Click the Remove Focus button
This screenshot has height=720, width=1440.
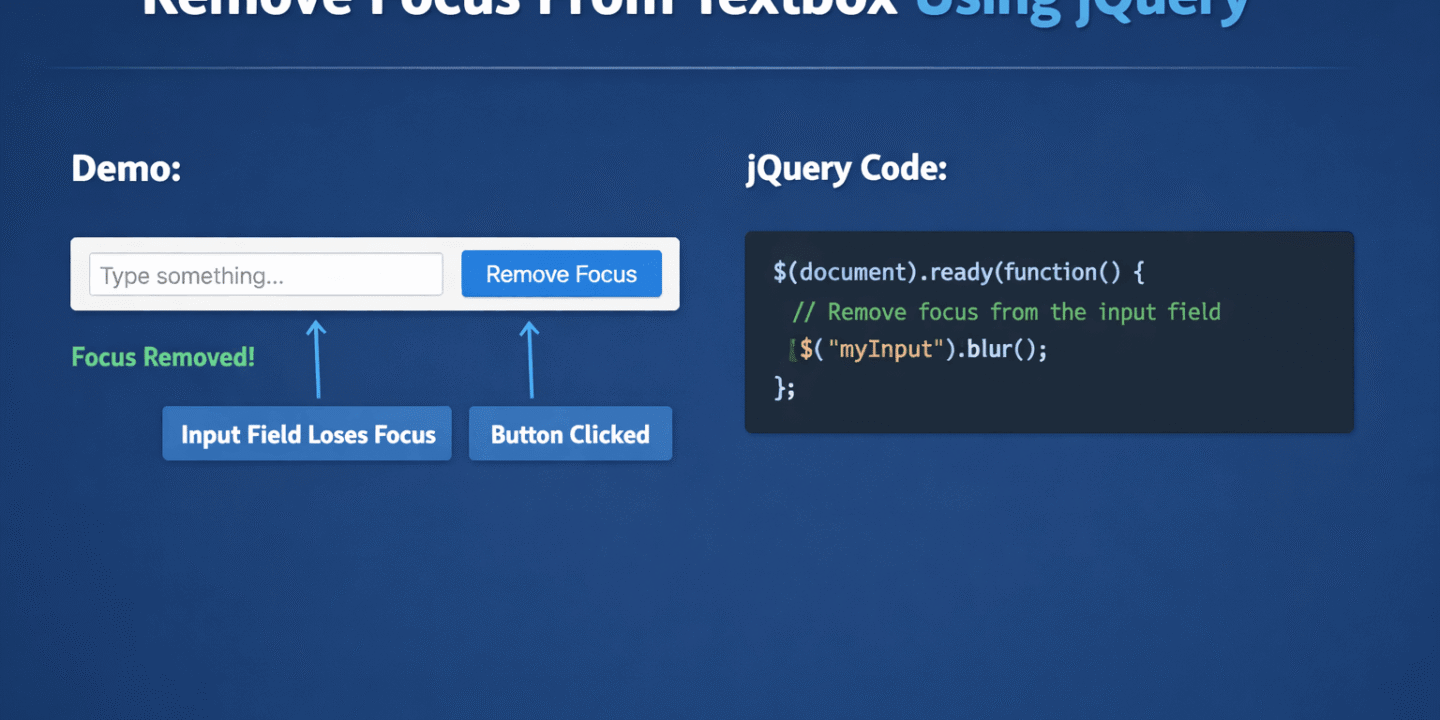(561, 273)
